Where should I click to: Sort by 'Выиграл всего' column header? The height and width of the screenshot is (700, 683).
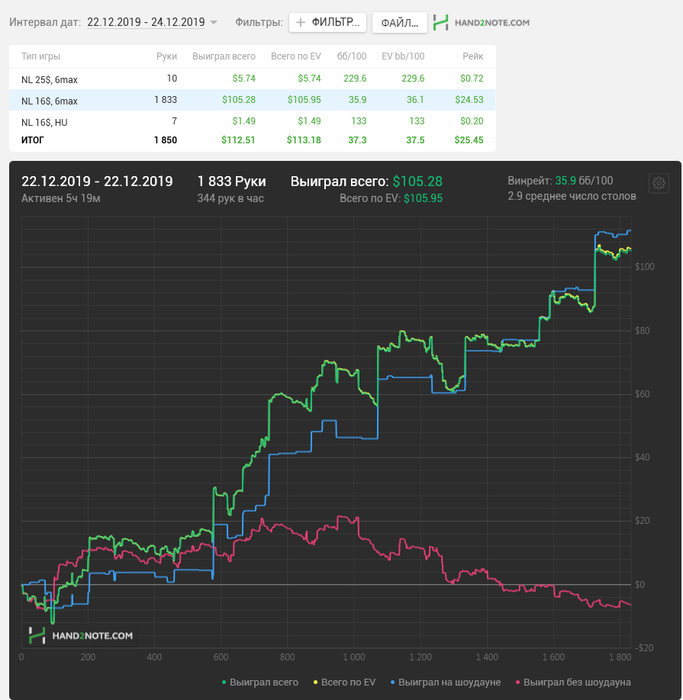tap(225, 56)
